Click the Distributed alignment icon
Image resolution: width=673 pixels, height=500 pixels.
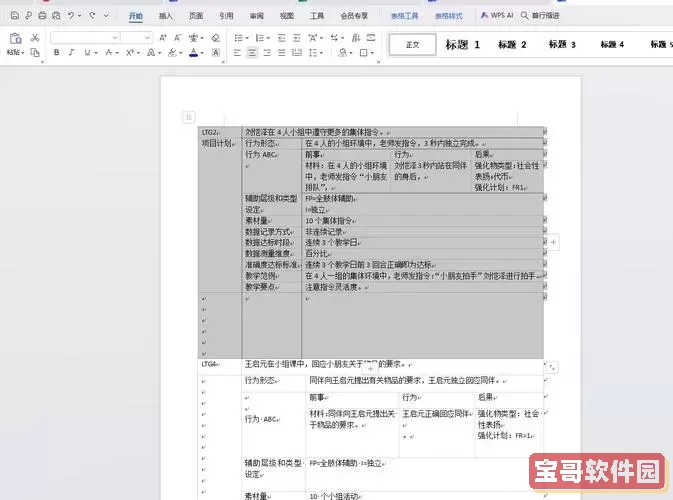click(x=297, y=52)
